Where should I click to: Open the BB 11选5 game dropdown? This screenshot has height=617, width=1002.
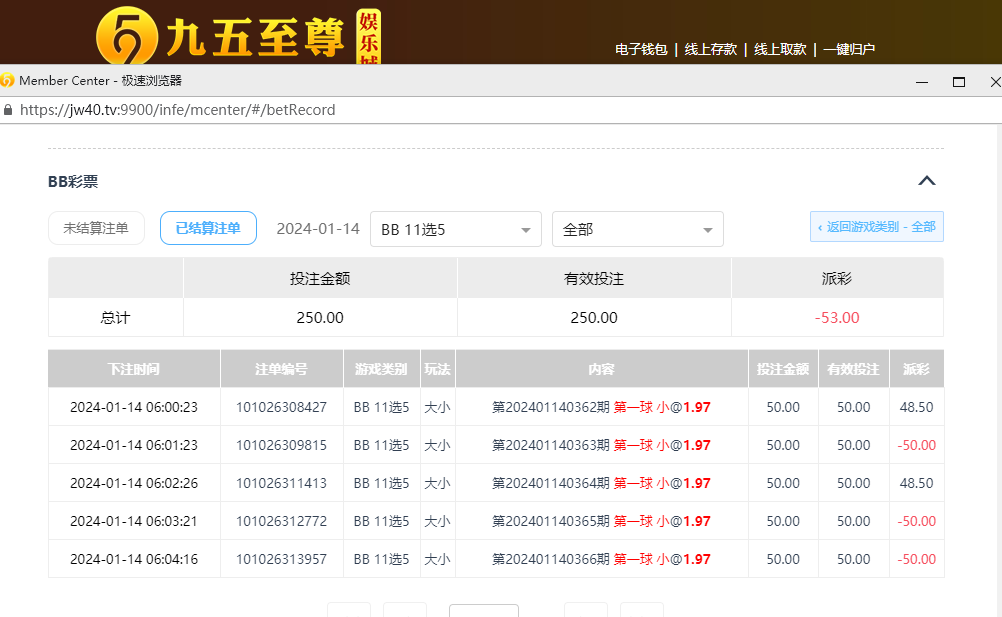(455, 229)
